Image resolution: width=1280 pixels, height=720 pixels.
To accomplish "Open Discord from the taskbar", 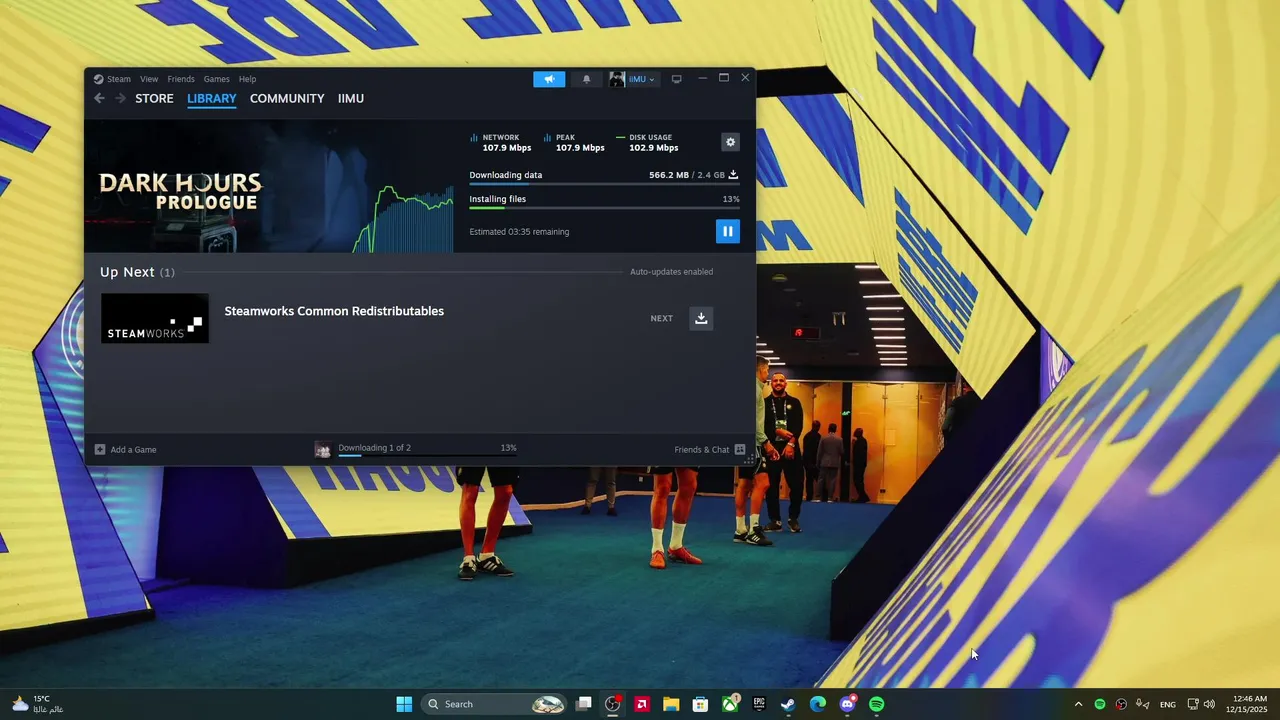I will 847,704.
